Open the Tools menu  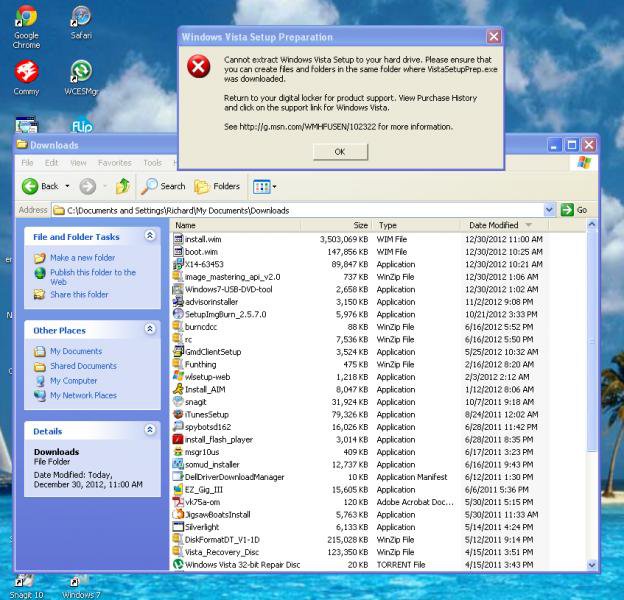(x=152, y=163)
